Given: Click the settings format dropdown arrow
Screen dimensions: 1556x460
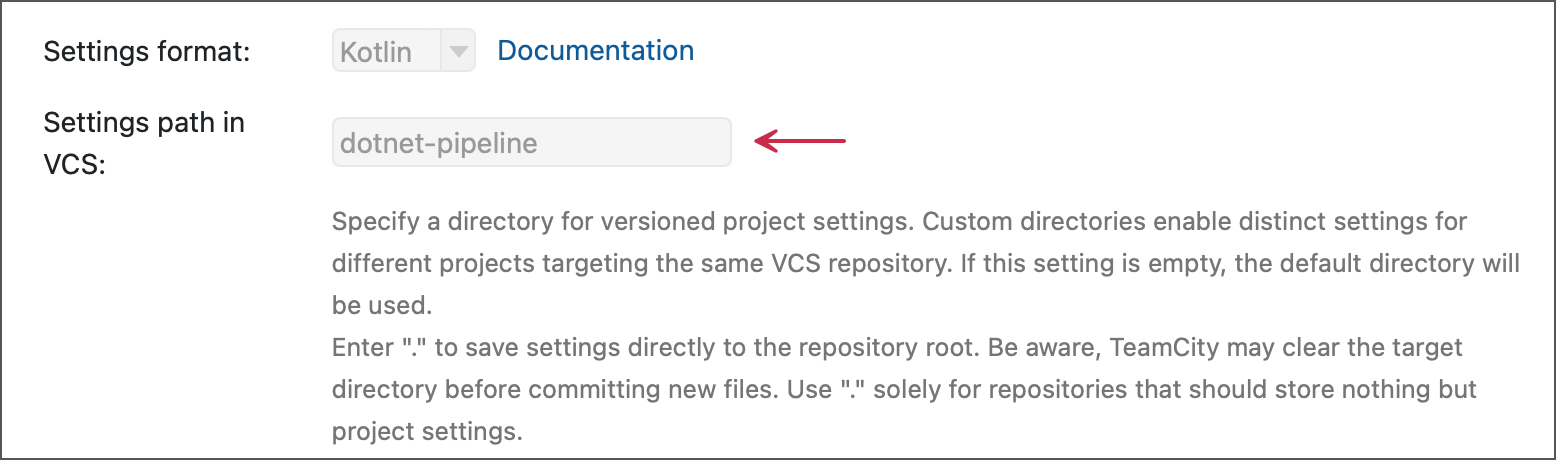Looking at the screenshot, I should tap(458, 51).
